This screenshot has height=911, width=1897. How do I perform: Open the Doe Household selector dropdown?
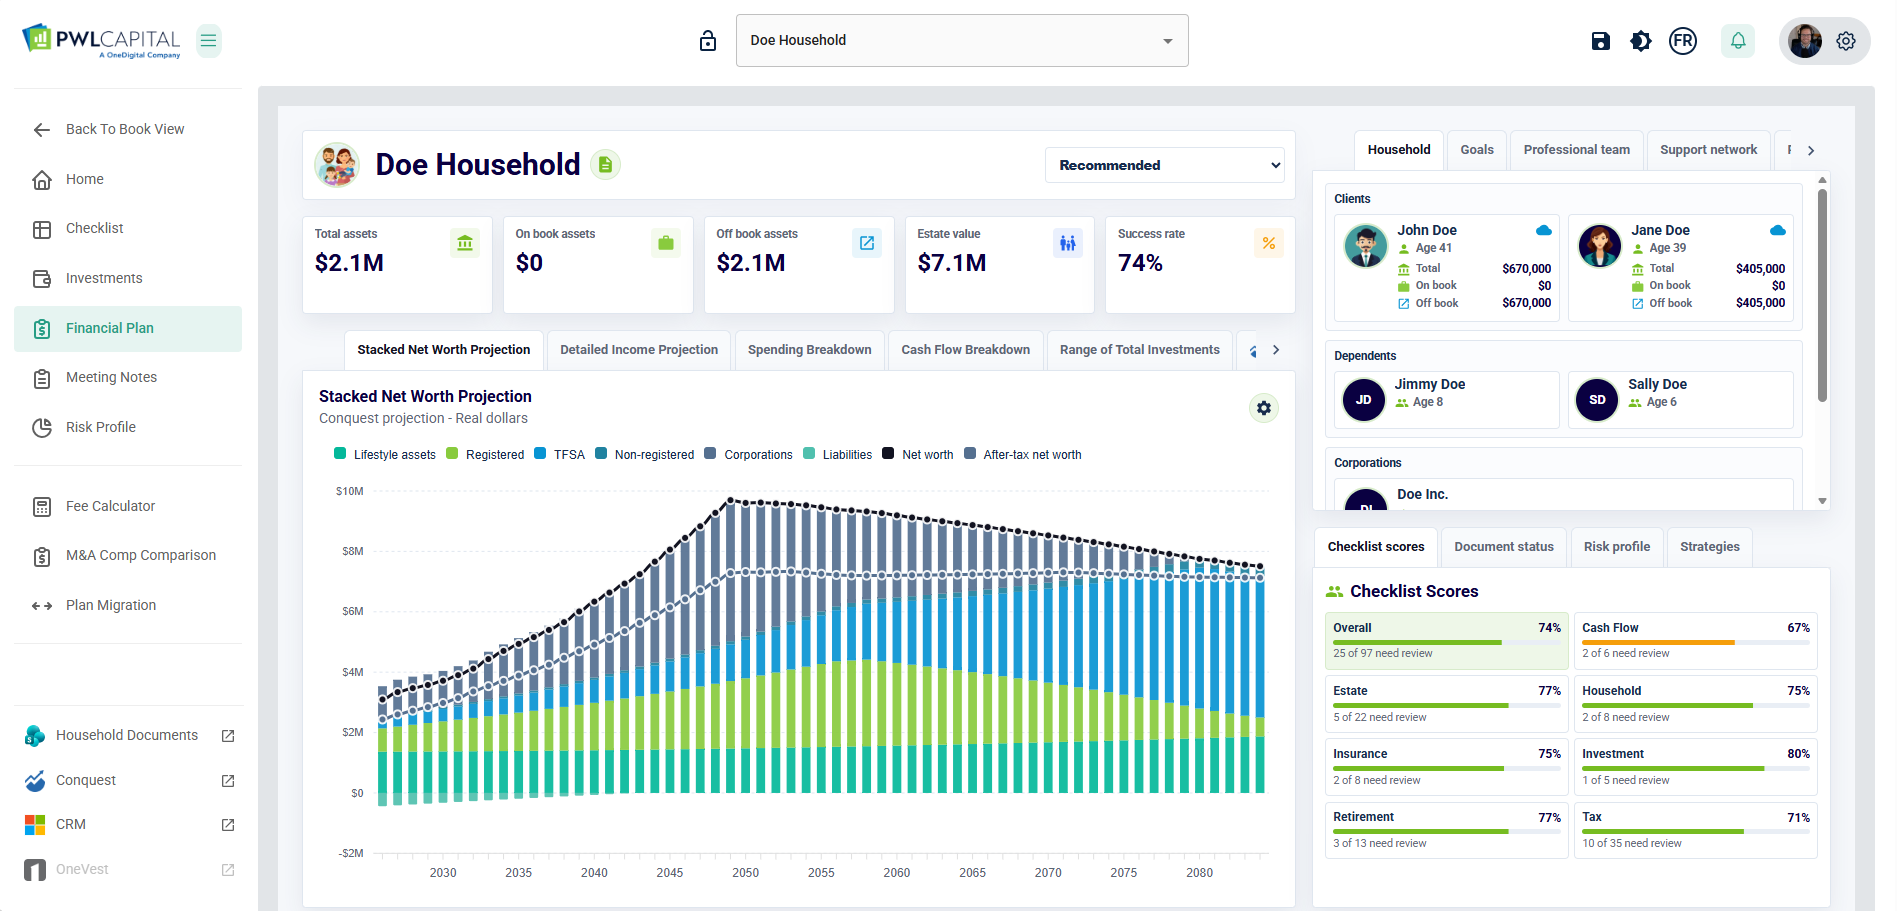click(x=962, y=41)
